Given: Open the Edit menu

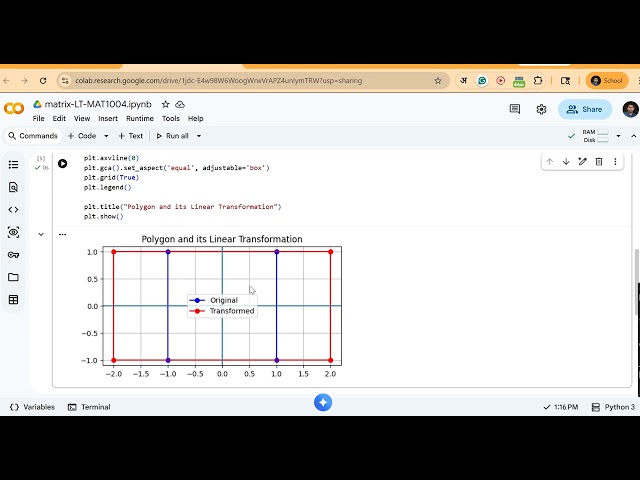Looking at the screenshot, I should point(59,118).
